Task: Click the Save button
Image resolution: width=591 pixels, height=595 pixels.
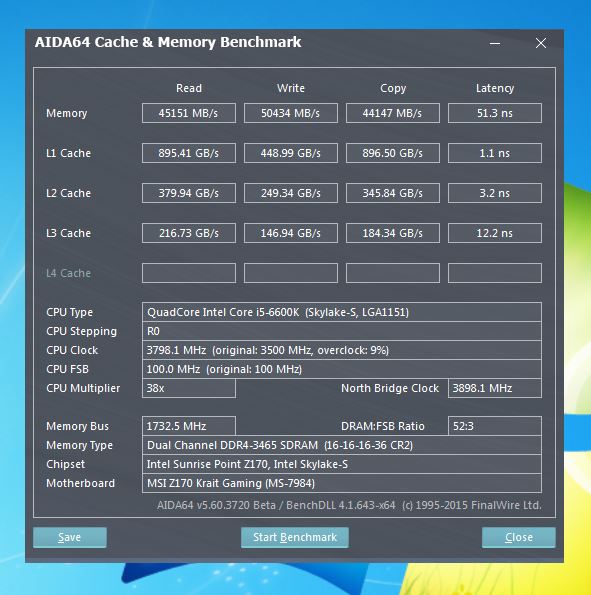Action: 70,537
